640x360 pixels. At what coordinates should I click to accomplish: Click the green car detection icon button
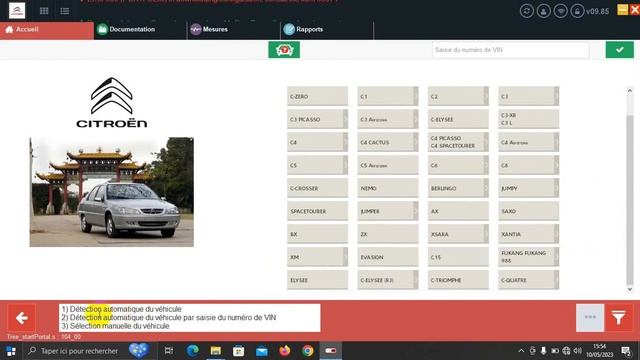[x=284, y=50]
